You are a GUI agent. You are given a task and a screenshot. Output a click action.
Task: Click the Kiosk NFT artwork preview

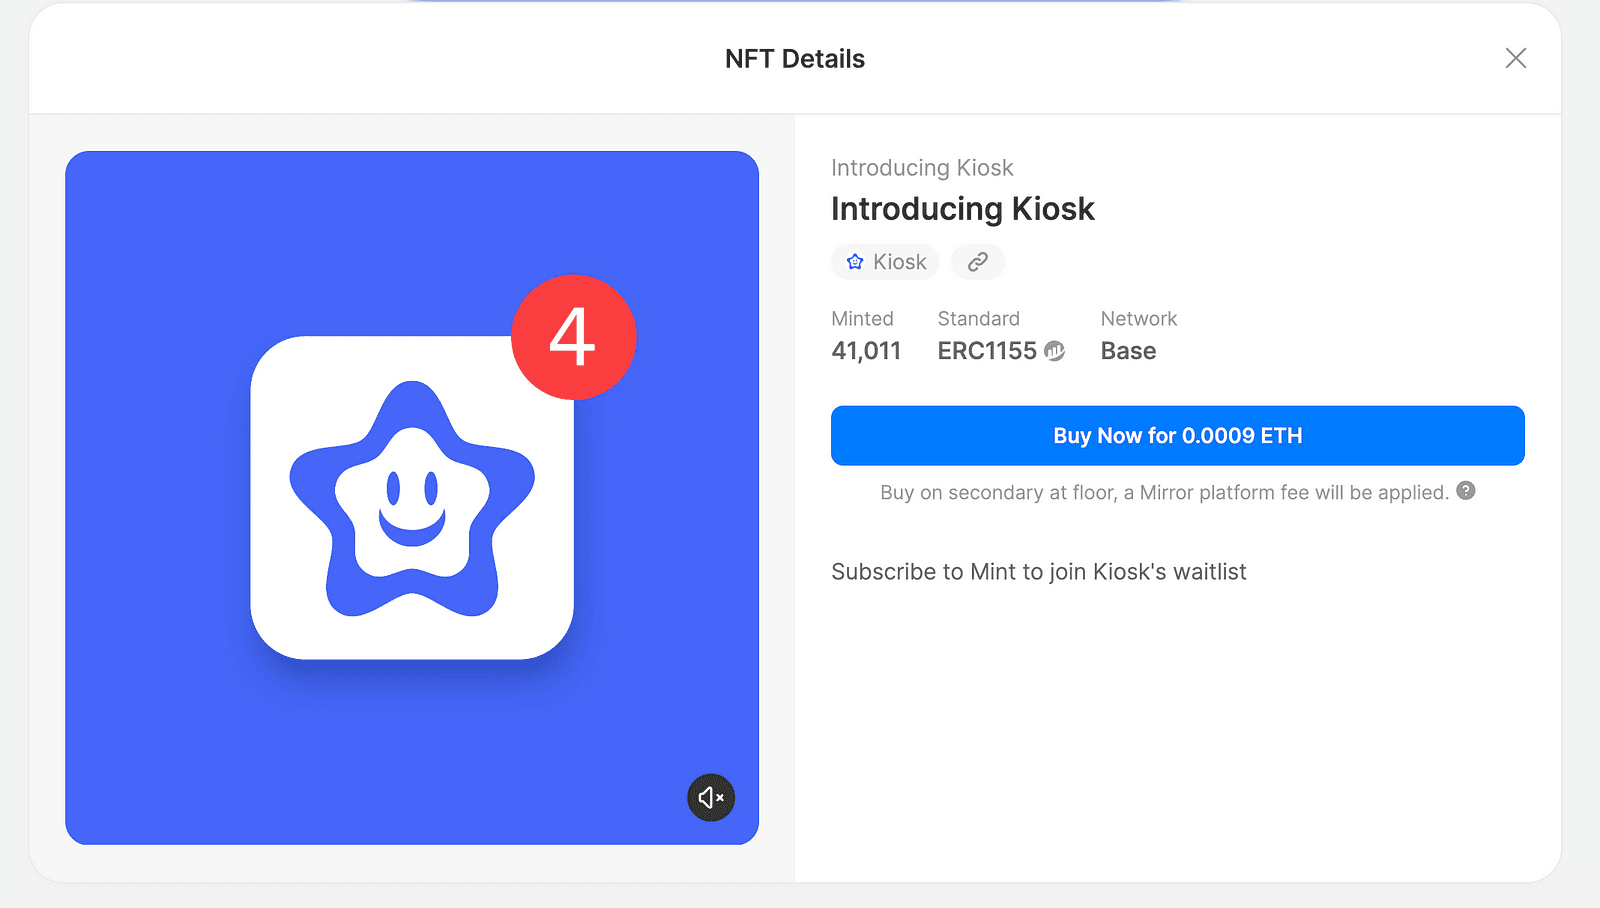(412, 498)
